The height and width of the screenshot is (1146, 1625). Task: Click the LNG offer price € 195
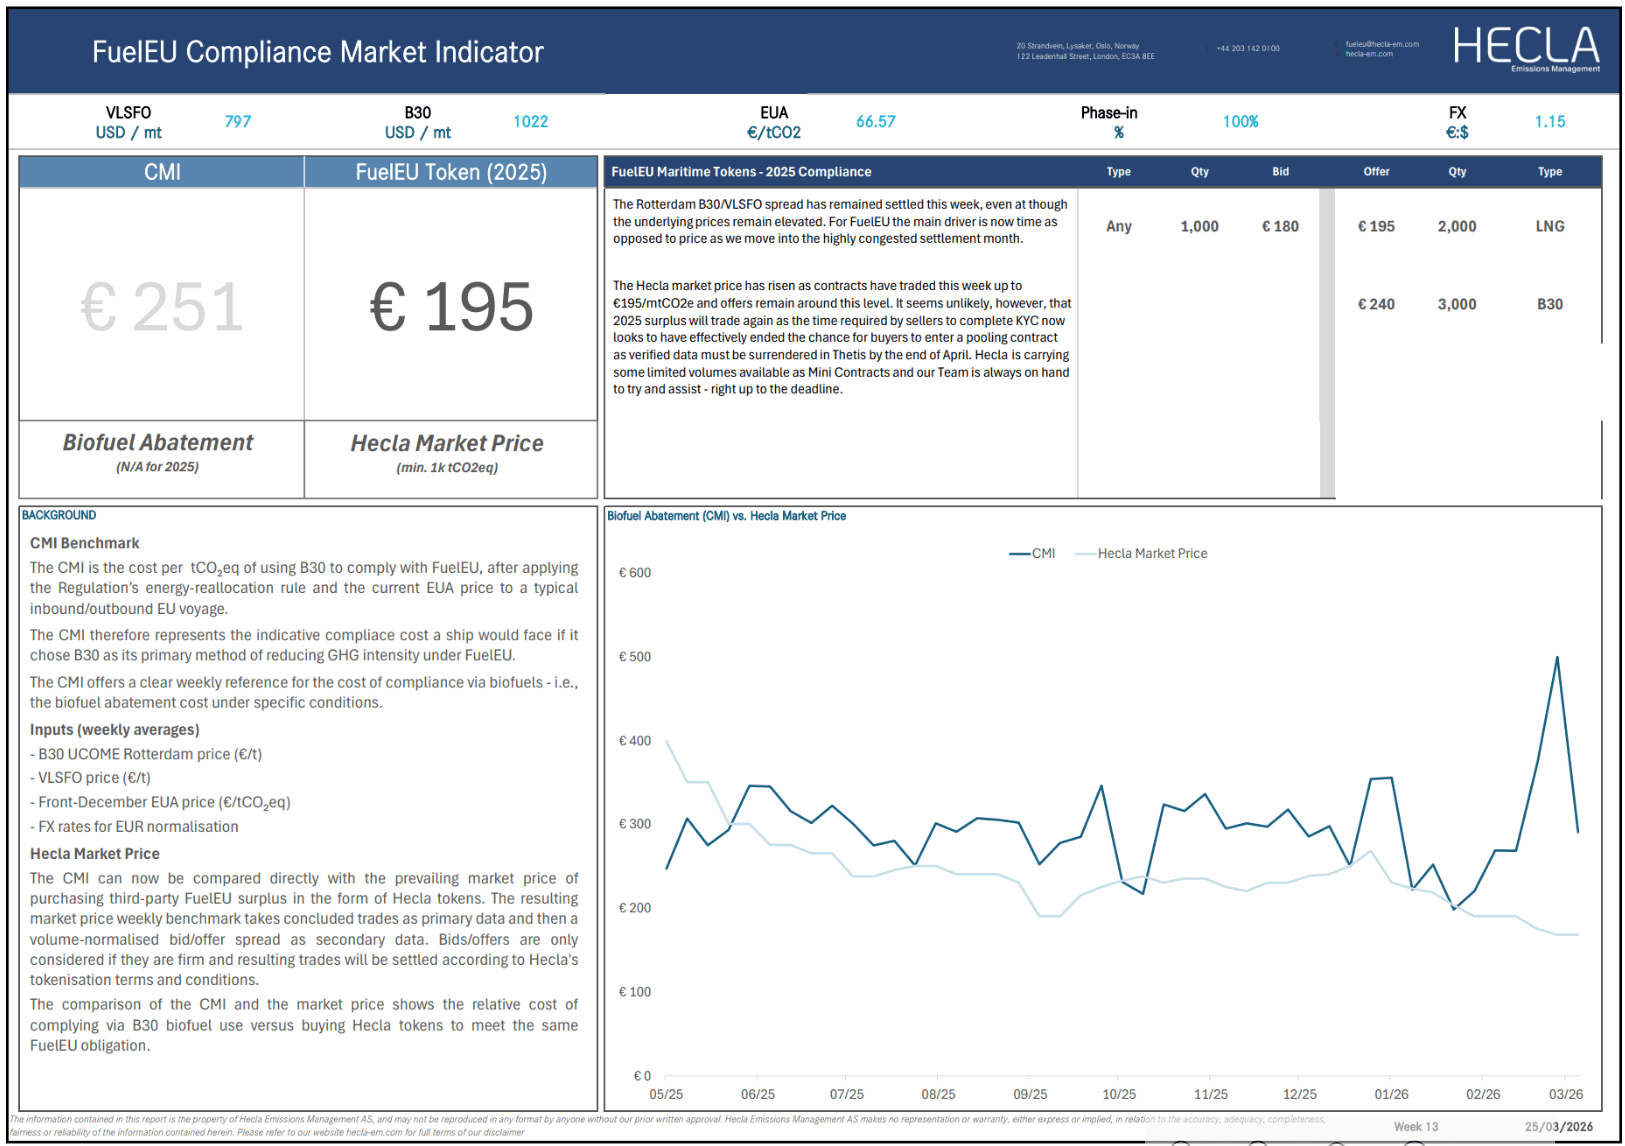coord(1376,227)
